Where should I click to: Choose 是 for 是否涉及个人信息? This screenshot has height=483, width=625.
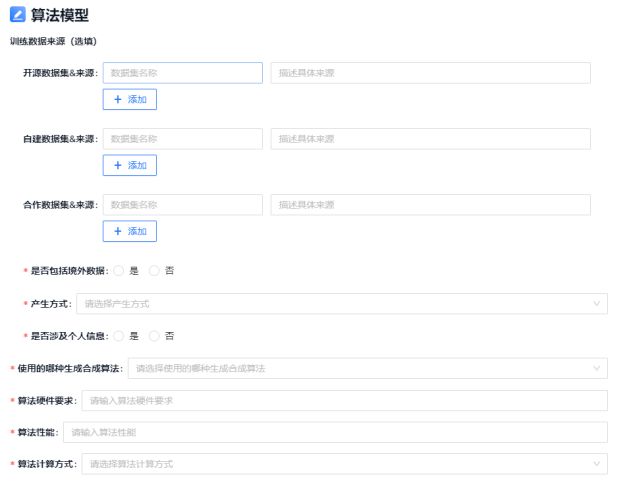pos(119,336)
